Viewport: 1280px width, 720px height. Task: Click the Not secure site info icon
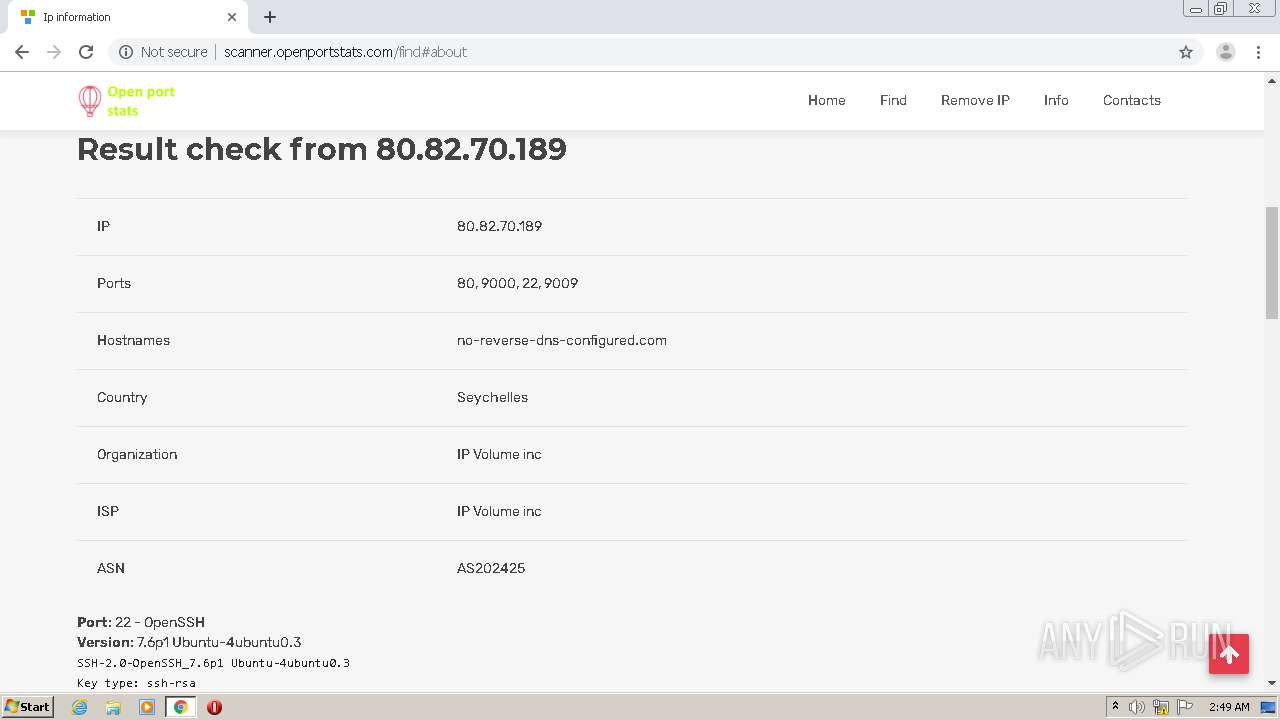coord(126,52)
